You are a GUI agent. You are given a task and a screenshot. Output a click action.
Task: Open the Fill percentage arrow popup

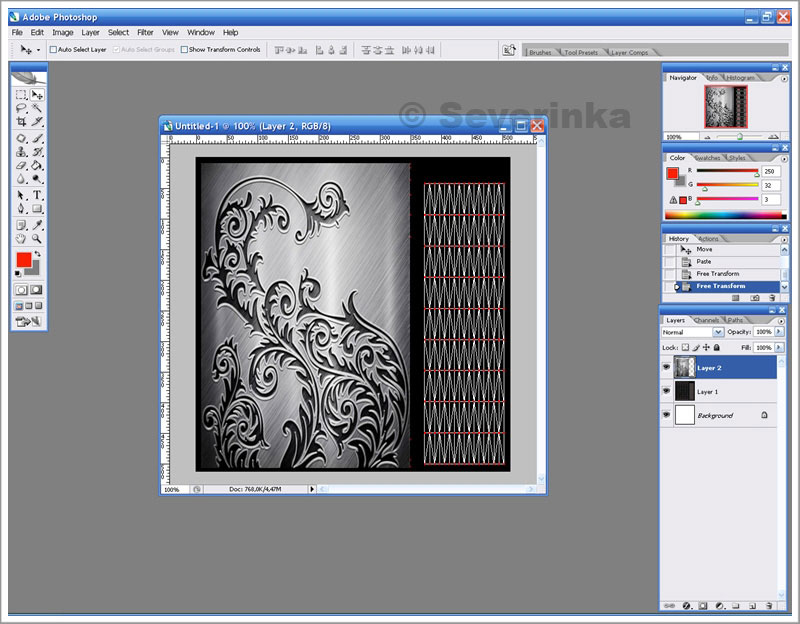(777, 347)
